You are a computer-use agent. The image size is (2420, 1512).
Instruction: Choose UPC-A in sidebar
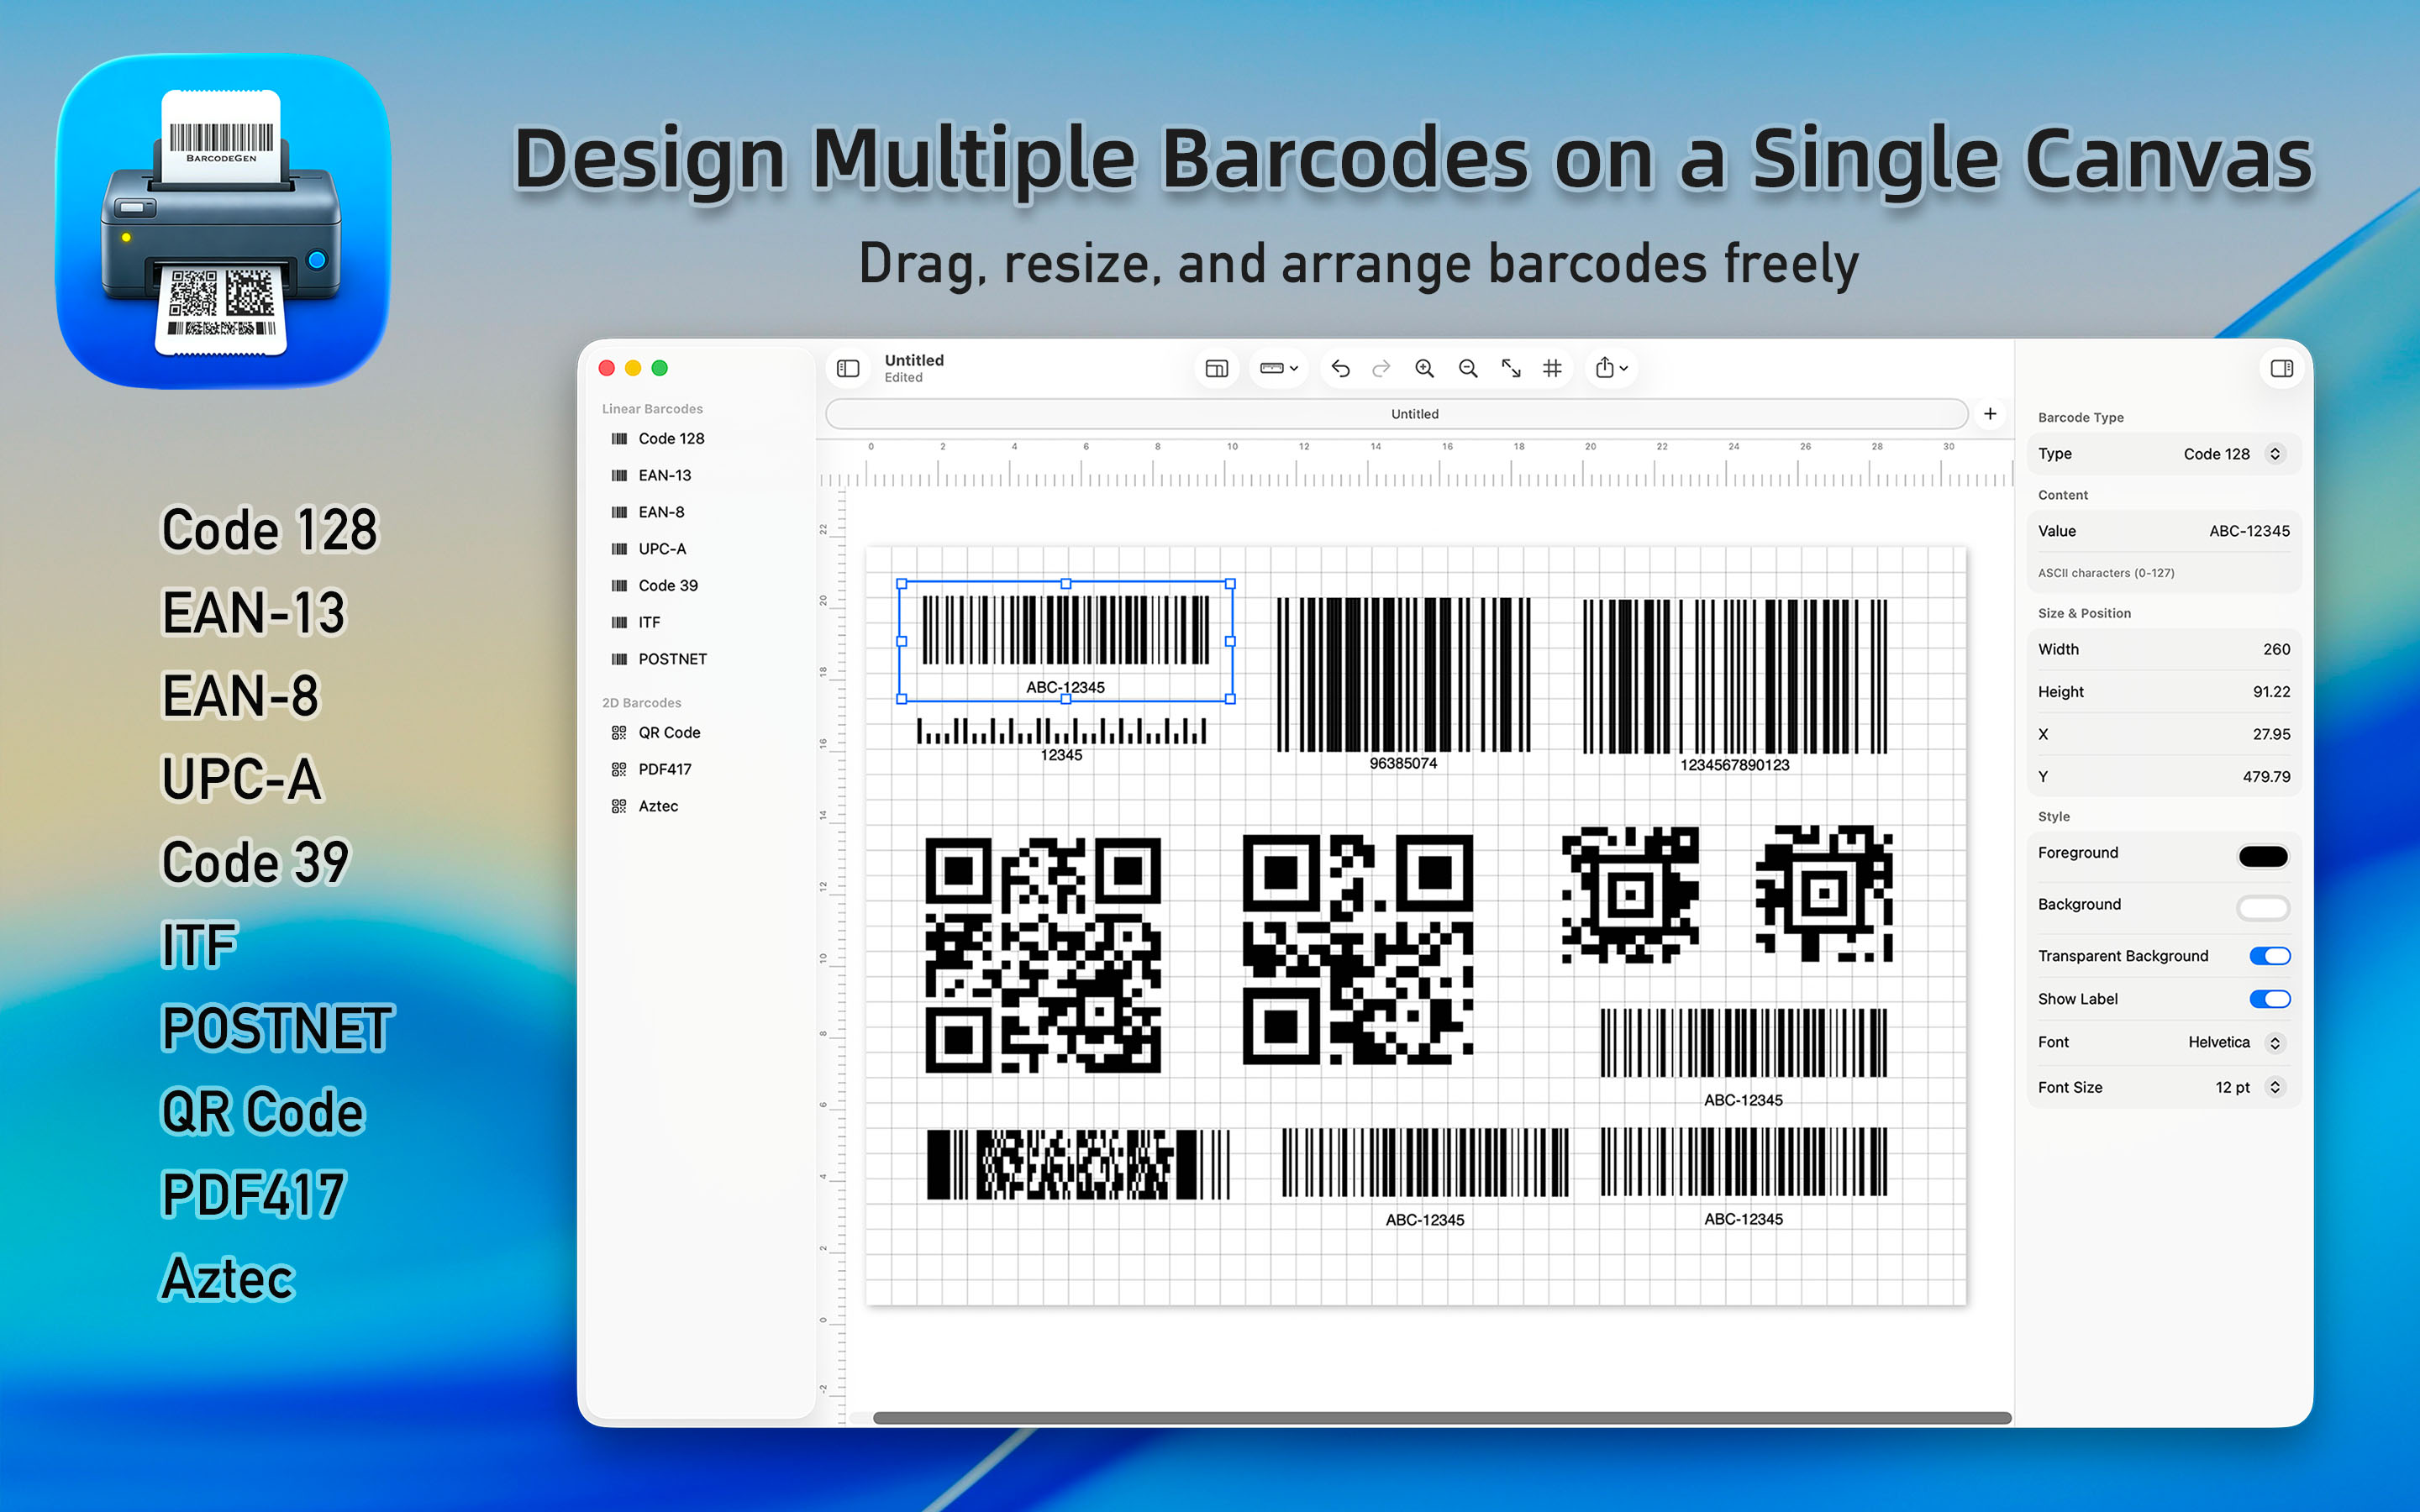click(x=662, y=550)
